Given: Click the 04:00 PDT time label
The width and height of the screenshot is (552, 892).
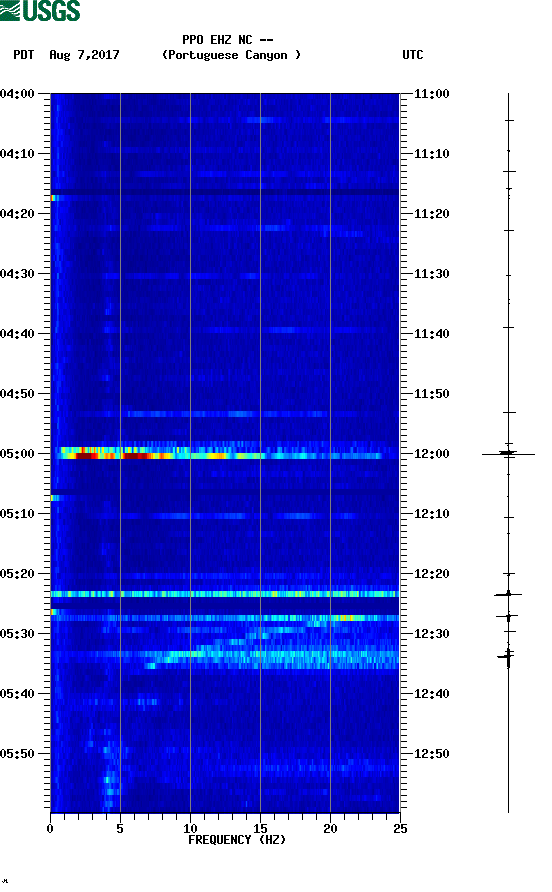Looking at the screenshot, I should [17, 94].
